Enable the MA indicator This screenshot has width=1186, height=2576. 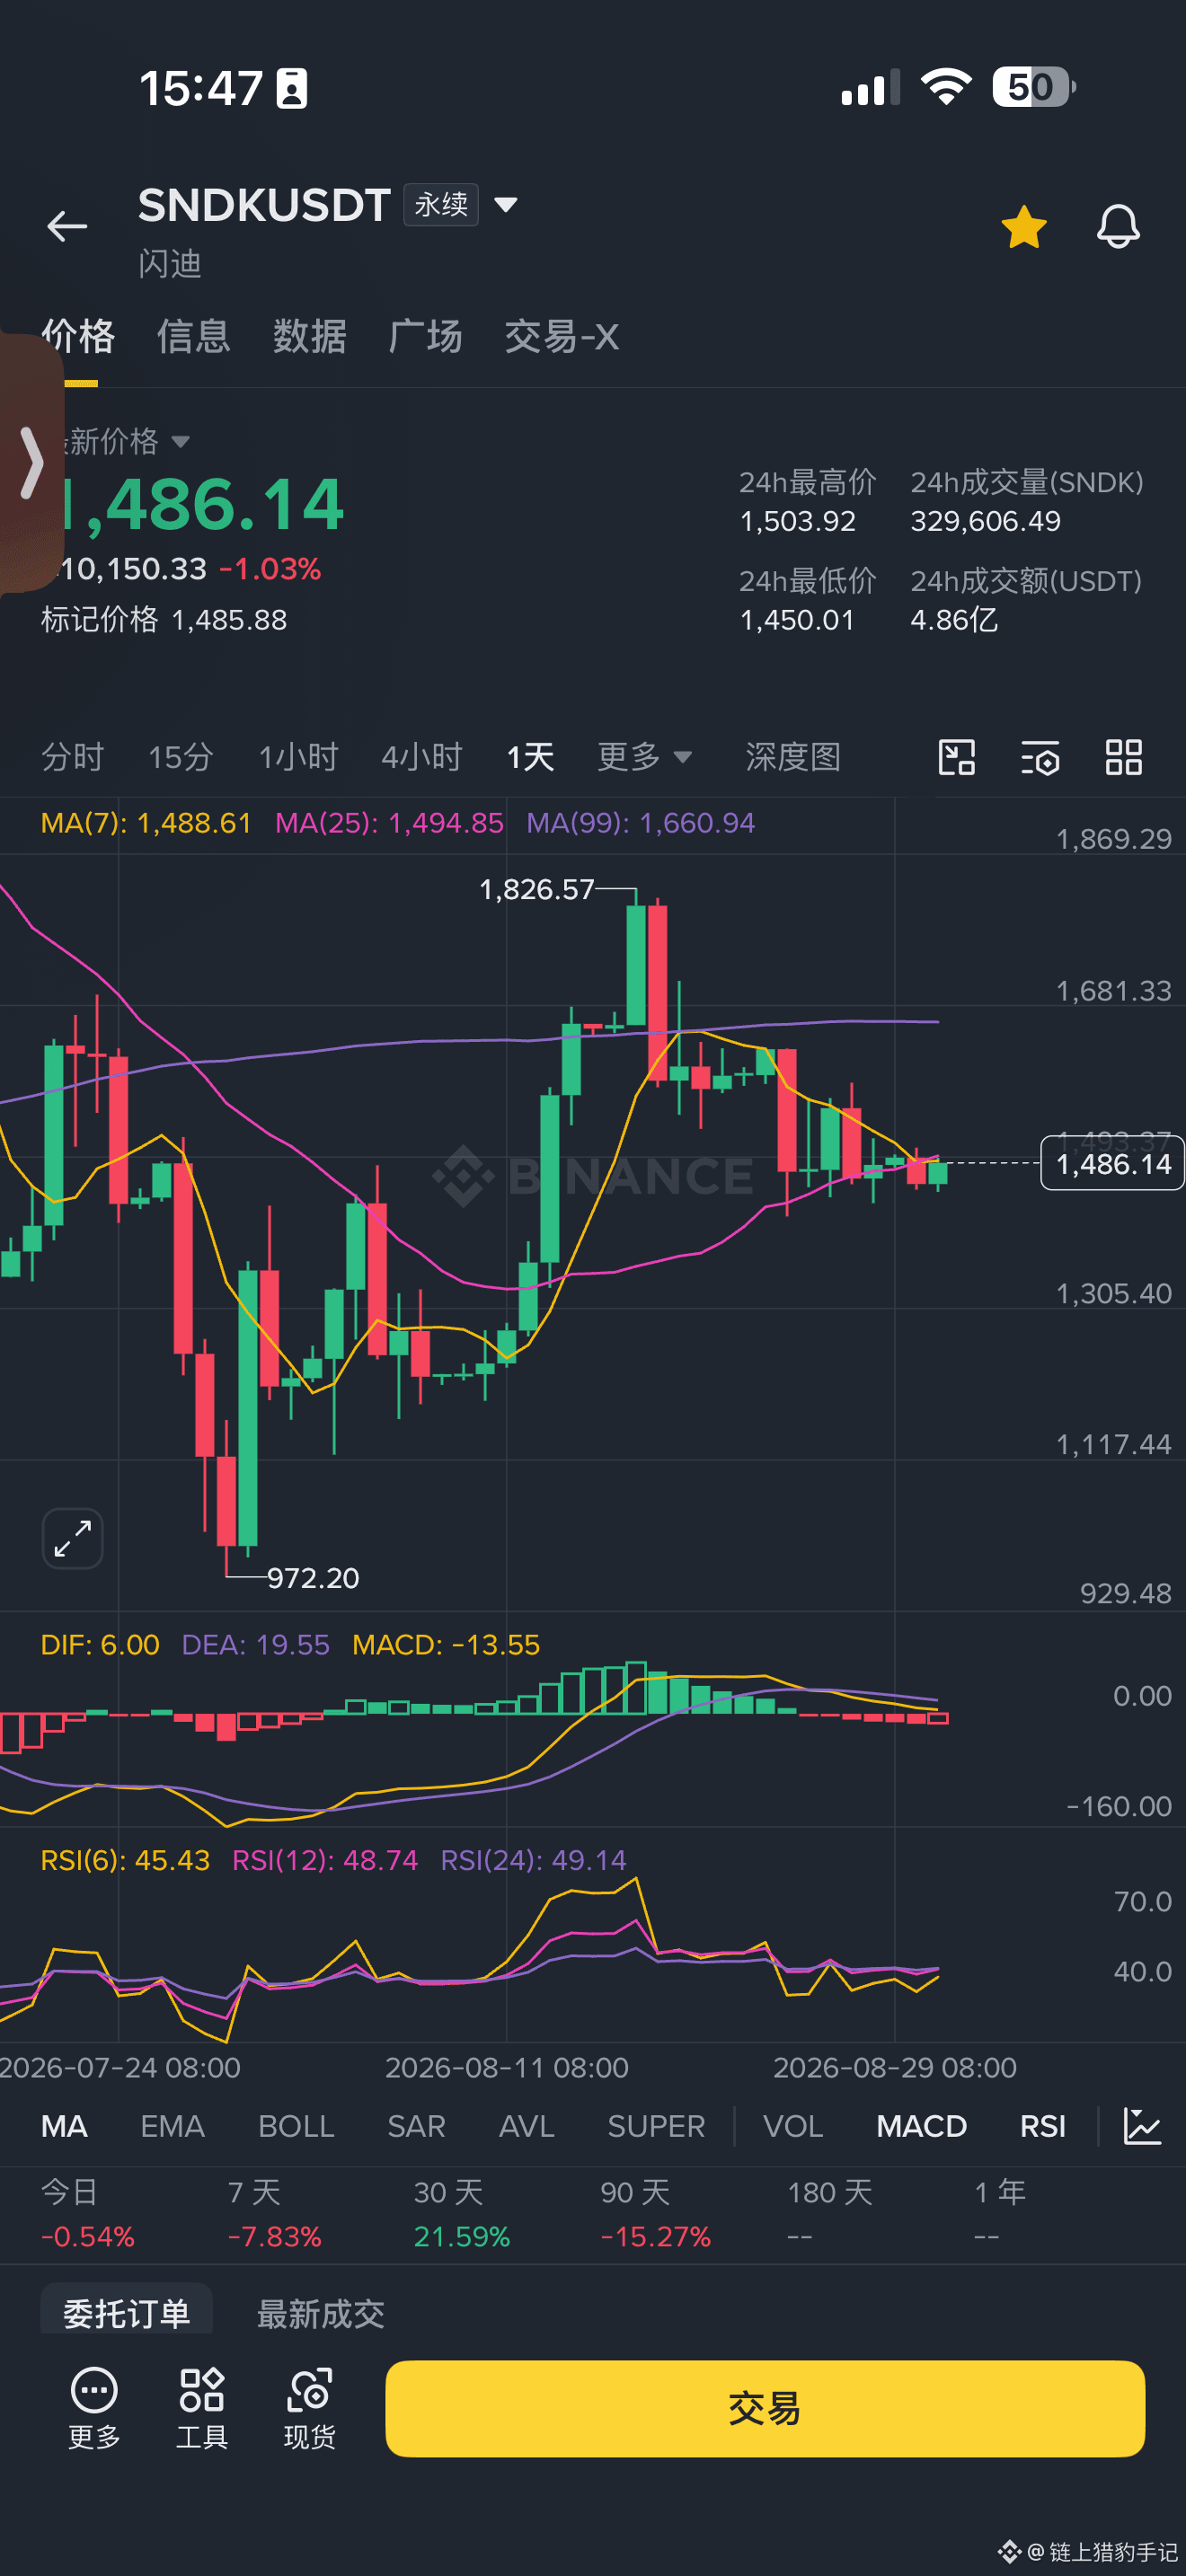pos(64,2126)
